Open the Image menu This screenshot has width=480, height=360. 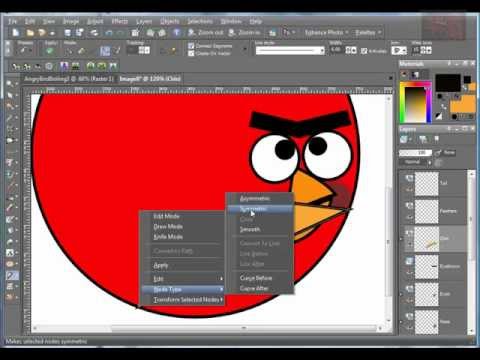click(71, 21)
